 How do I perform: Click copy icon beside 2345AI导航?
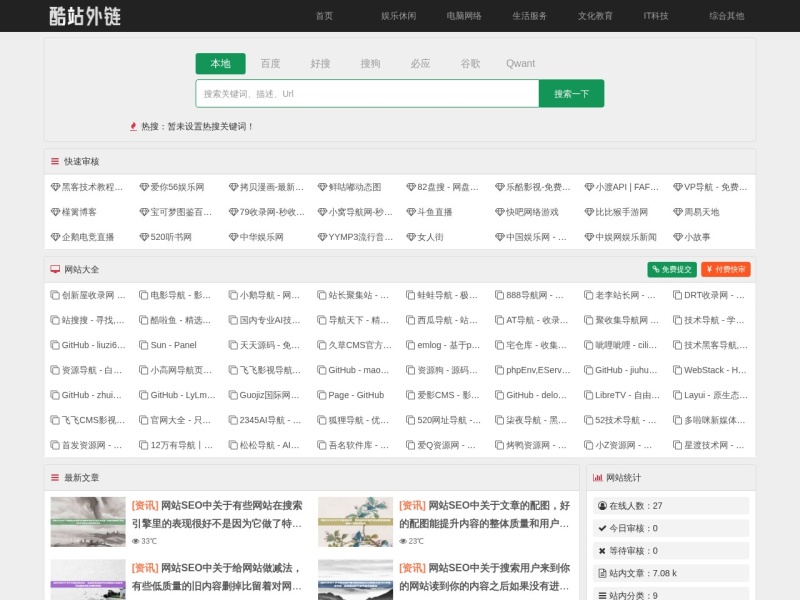tap(233, 420)
